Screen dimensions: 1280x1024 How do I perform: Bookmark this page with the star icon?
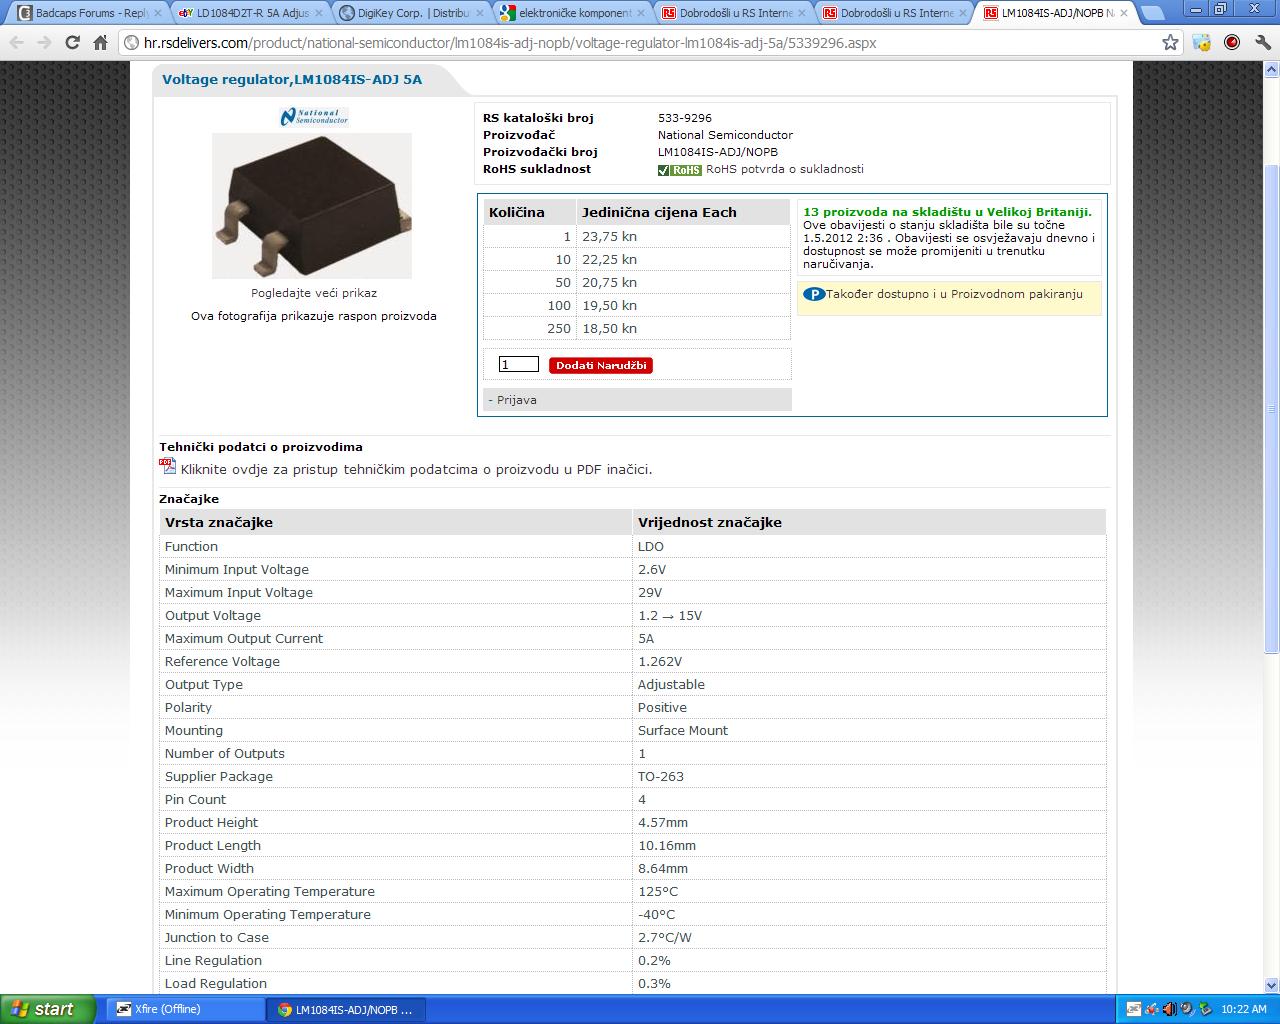tap(1171, 43)
